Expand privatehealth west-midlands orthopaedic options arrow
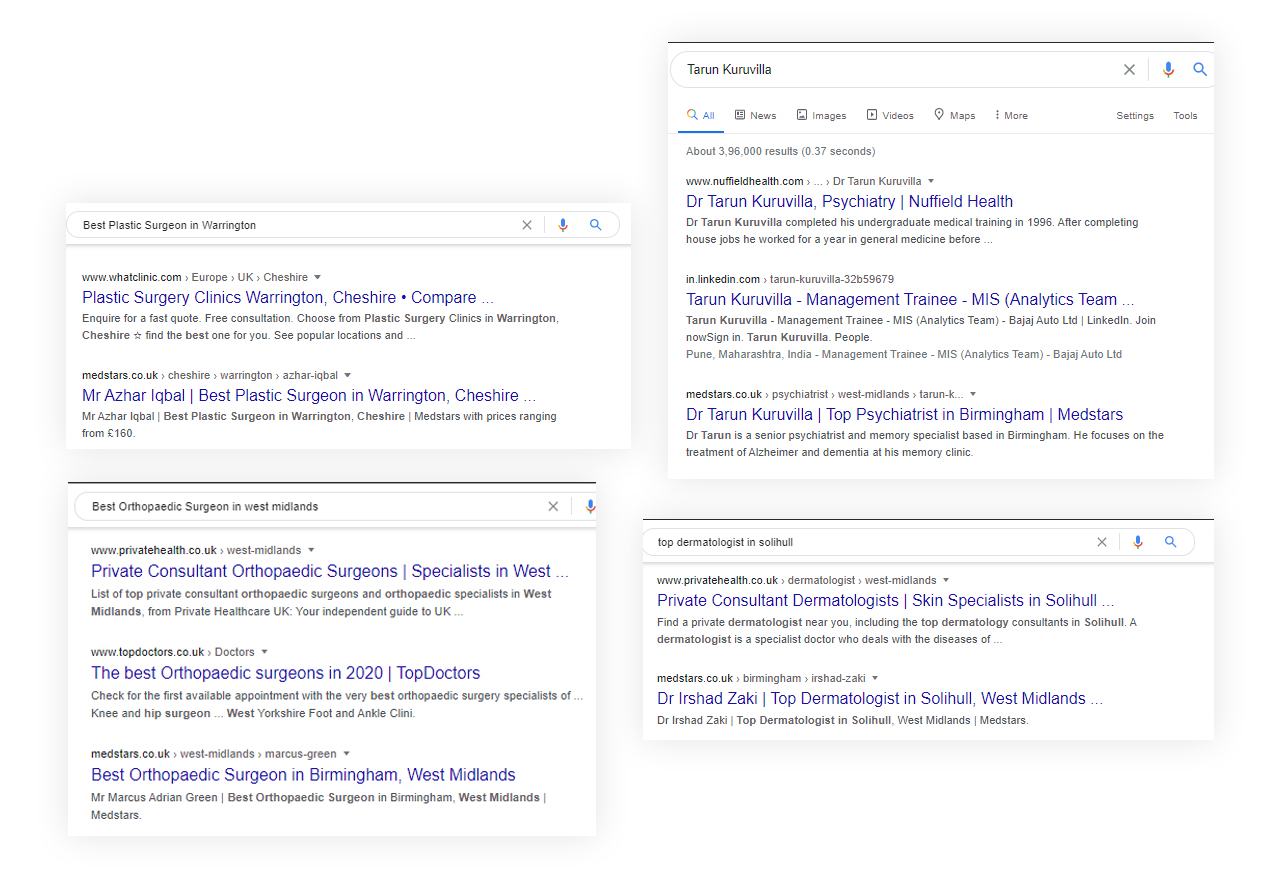Screen dimensions: 1280x896 pyautogui.click(x=311, y=550)
